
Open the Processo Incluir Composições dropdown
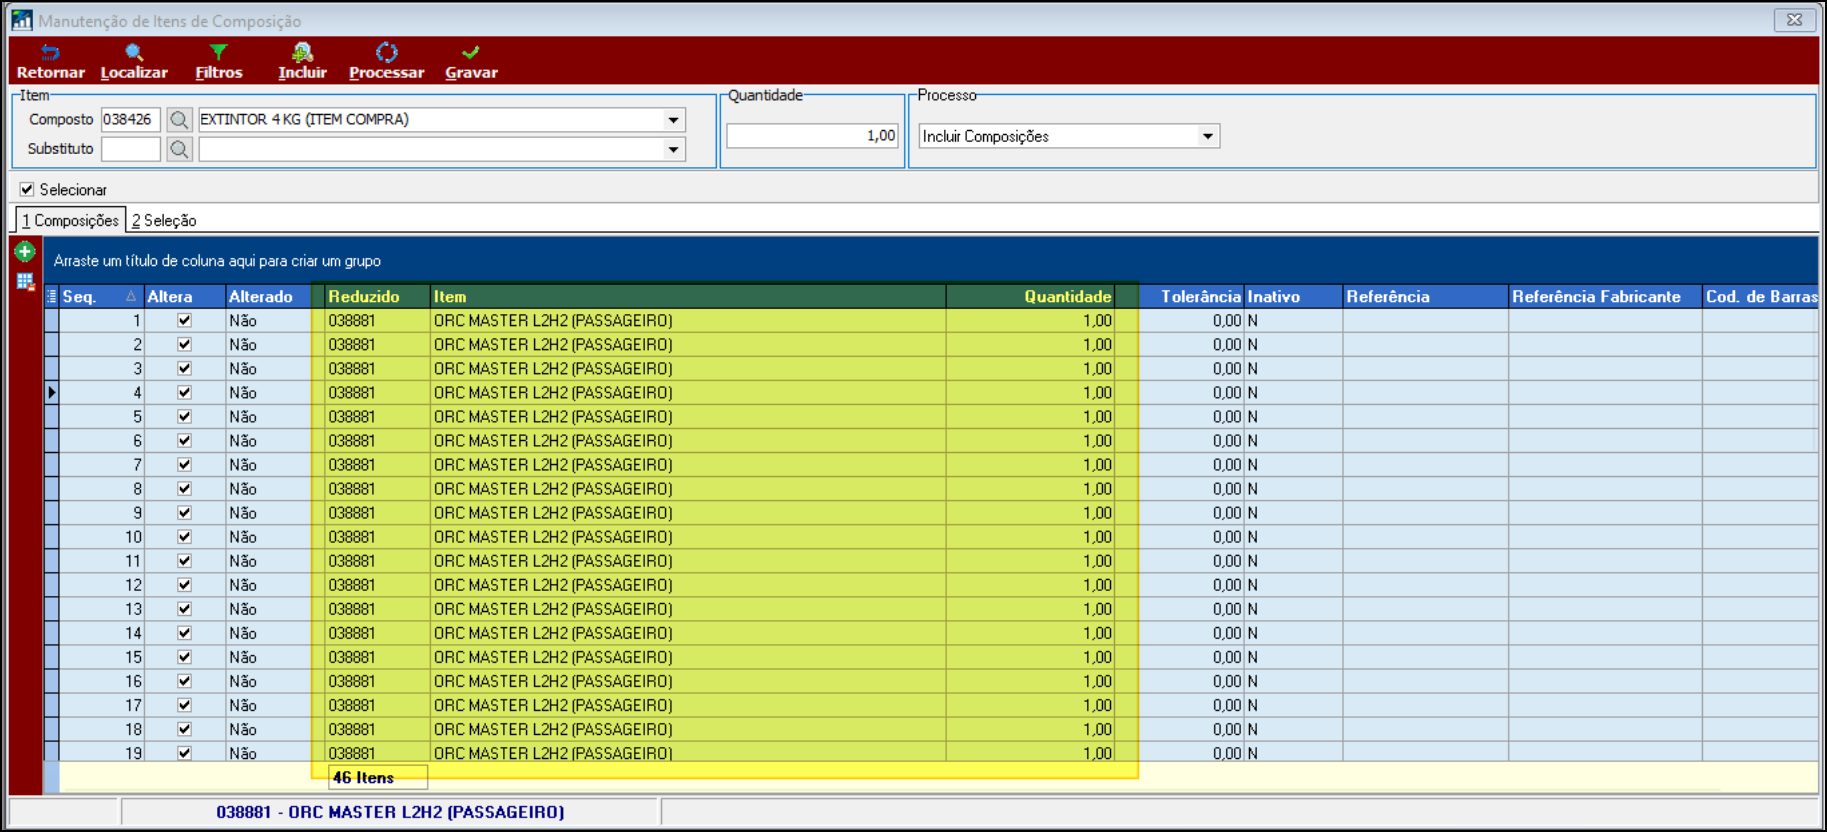[1208, 136]
